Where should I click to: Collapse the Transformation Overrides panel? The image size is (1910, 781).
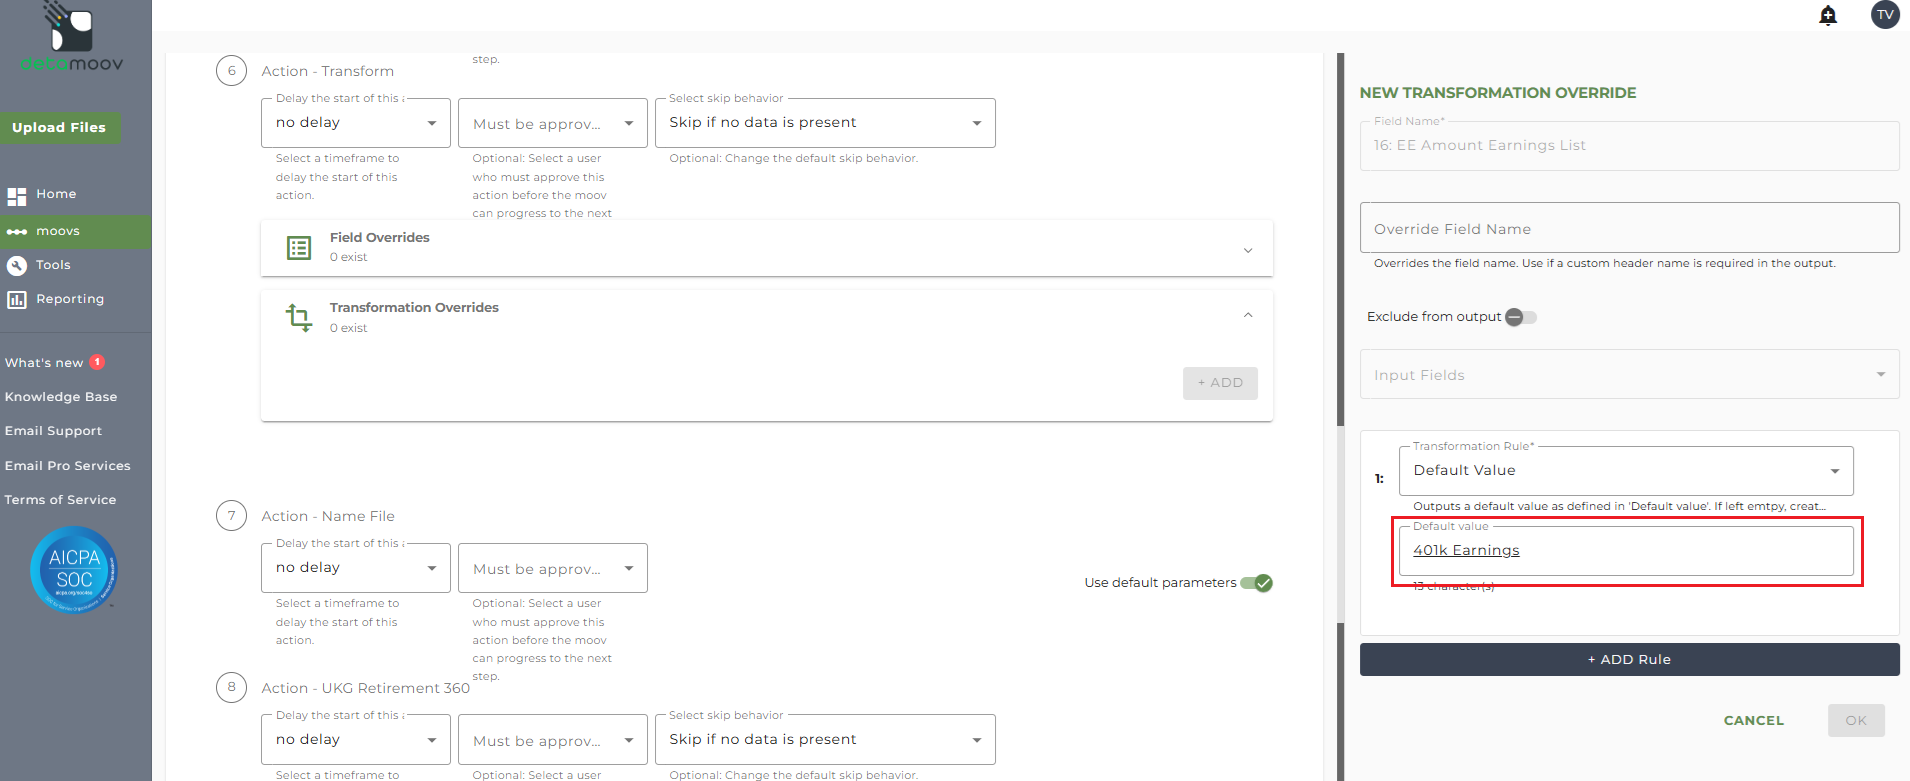point(1247,316)
